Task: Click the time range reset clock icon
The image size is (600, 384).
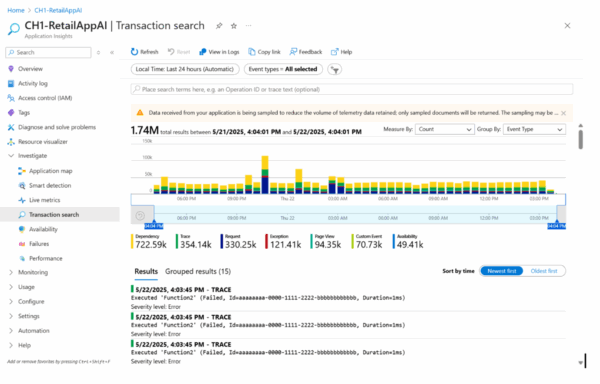Action: [140, 216]
